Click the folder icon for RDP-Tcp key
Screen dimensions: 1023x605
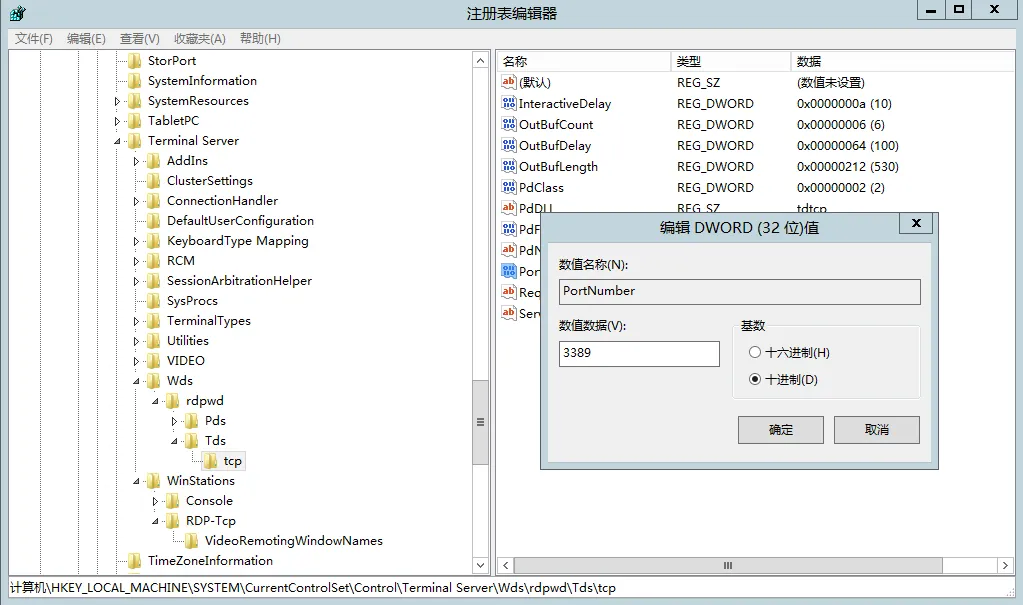tap(171, 521)
